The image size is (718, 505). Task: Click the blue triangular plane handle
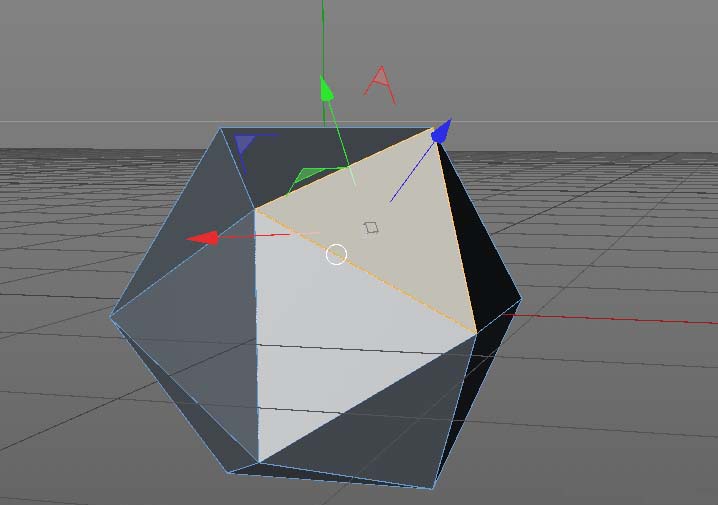[245, 143]
